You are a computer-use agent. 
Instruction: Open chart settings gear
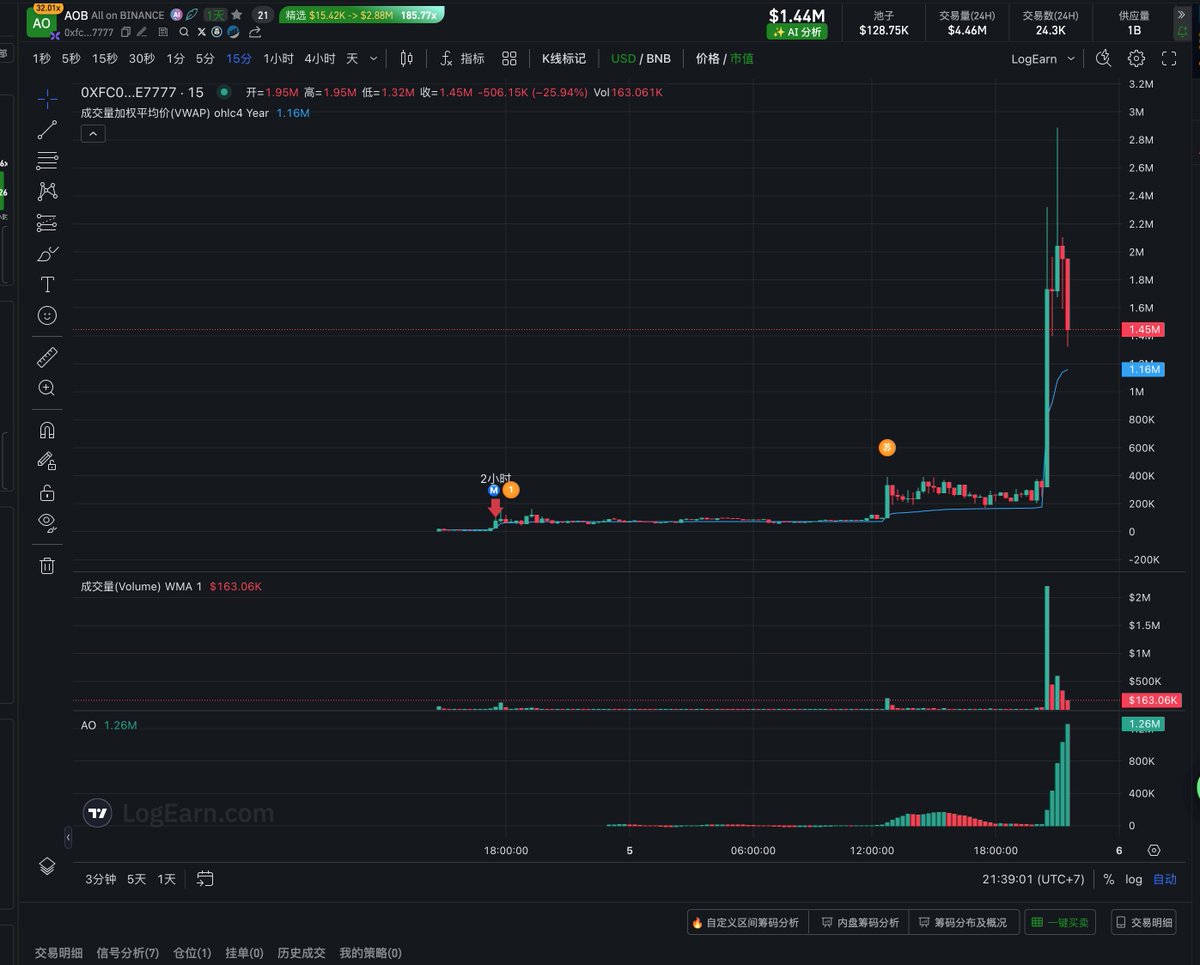pyautogui.click(x=1136, y=59)
